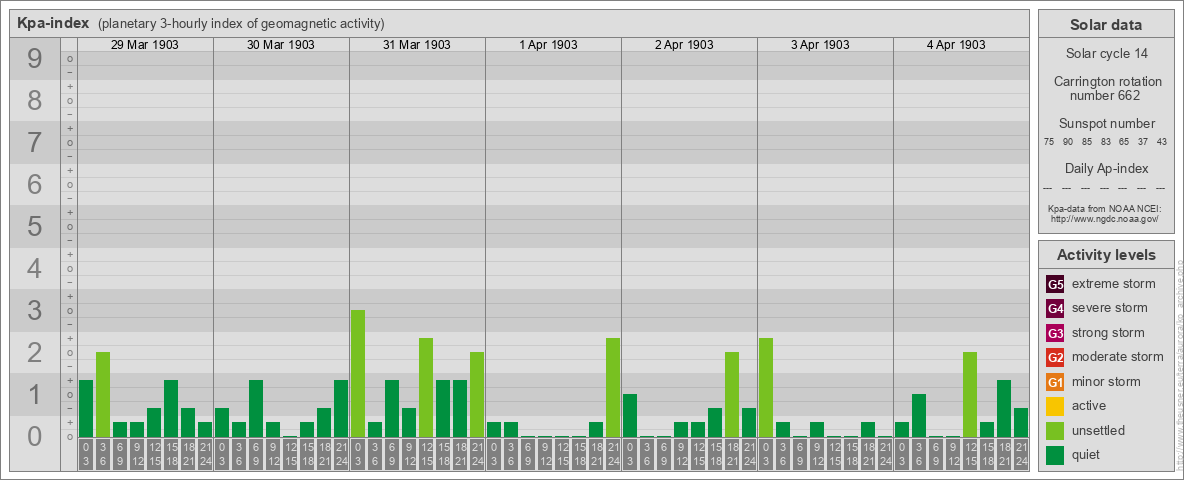Click the G3 strong storm badge

click(1055, 333)
